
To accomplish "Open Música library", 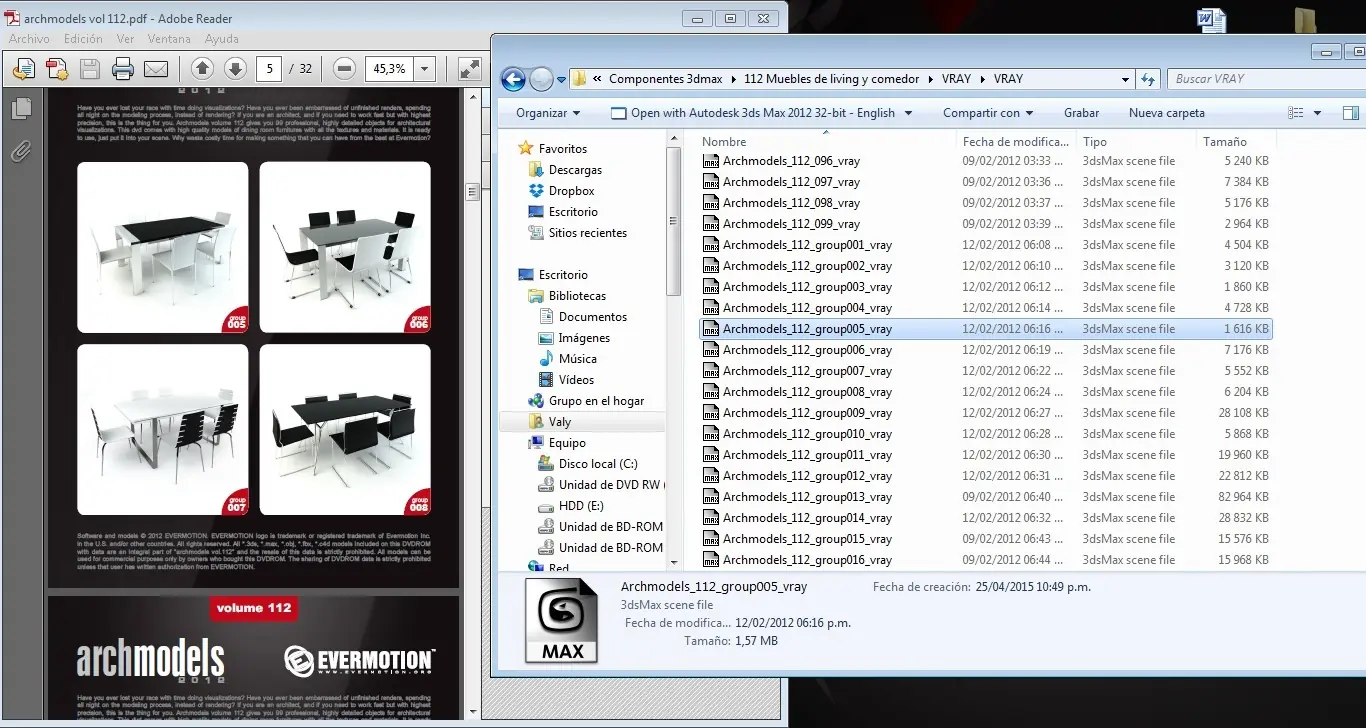I will click(577, 359).
